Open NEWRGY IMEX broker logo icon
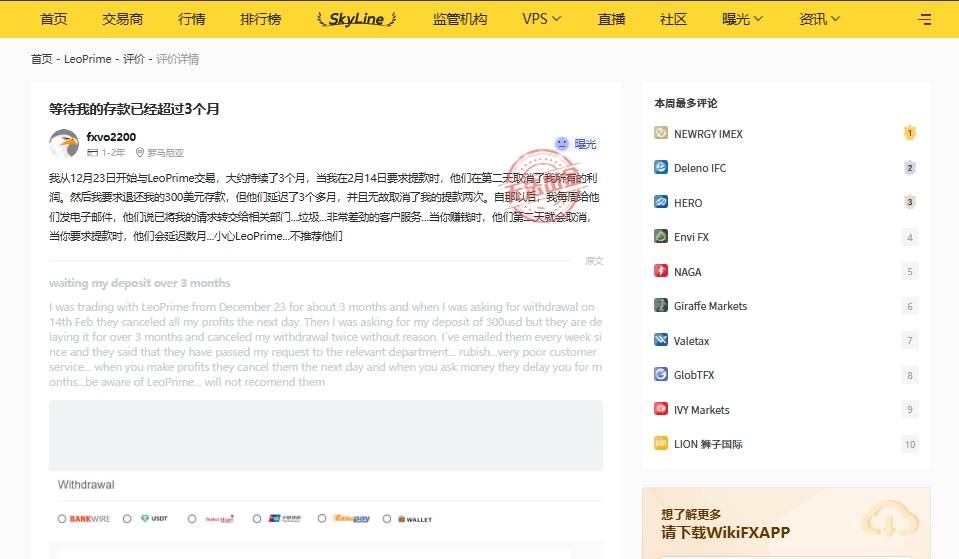Viewport: 959px width, 559px height. click(x=661, y=133)
